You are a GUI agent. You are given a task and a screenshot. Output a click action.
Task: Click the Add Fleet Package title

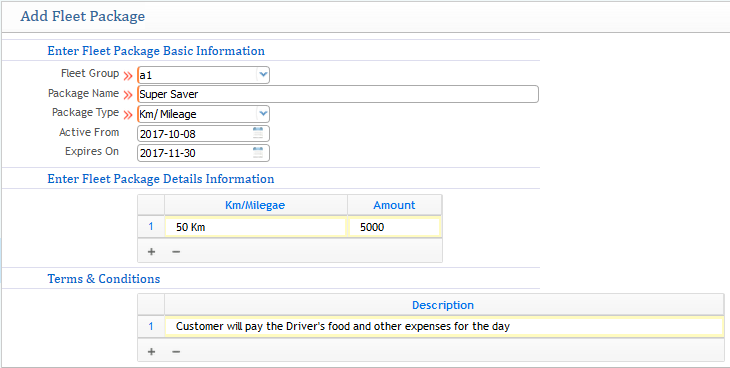[82, 16]
